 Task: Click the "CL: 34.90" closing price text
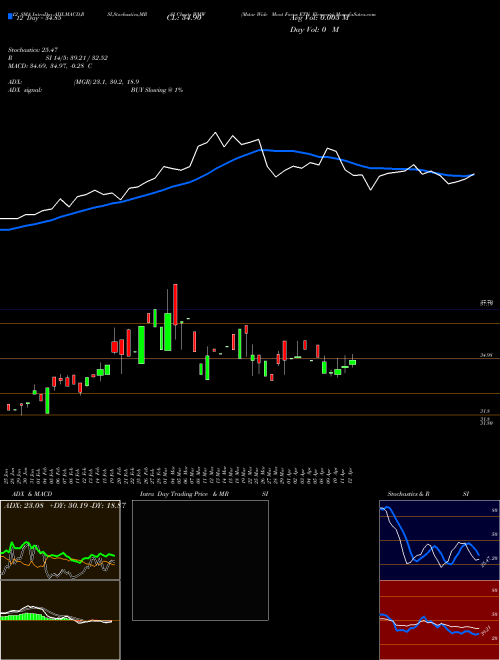(184, 18)
